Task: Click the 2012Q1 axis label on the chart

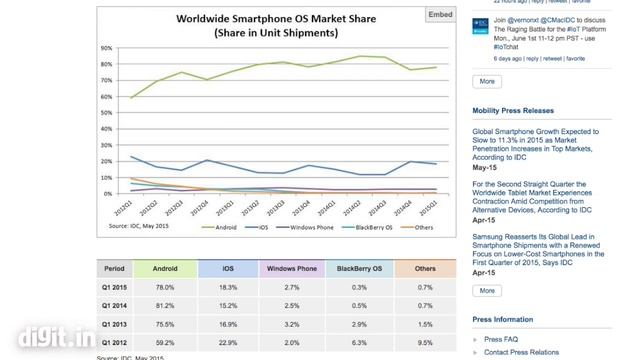Action: point(123,208)
